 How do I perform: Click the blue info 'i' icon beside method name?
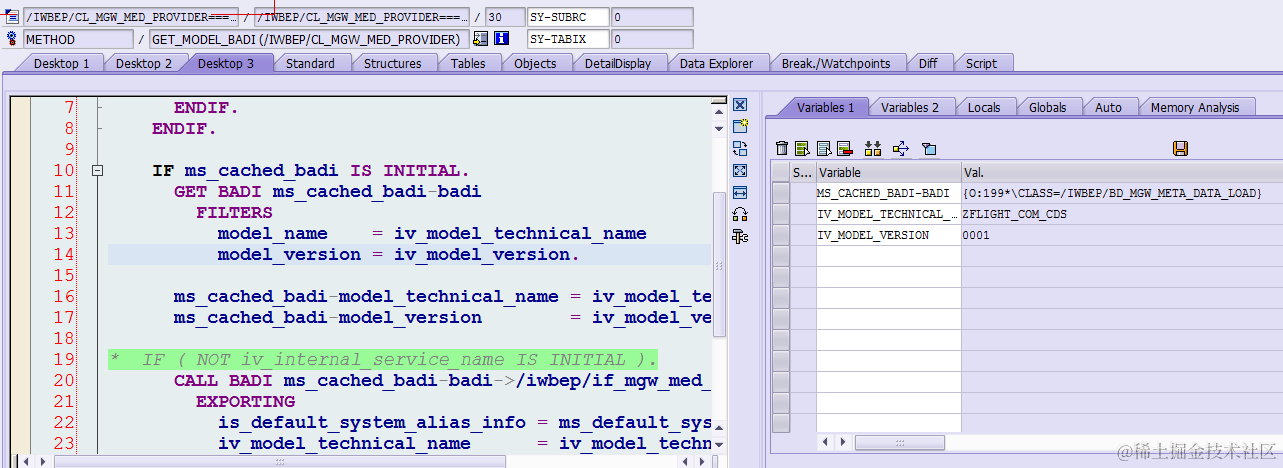pyautogui.click(x=502, y=39)
